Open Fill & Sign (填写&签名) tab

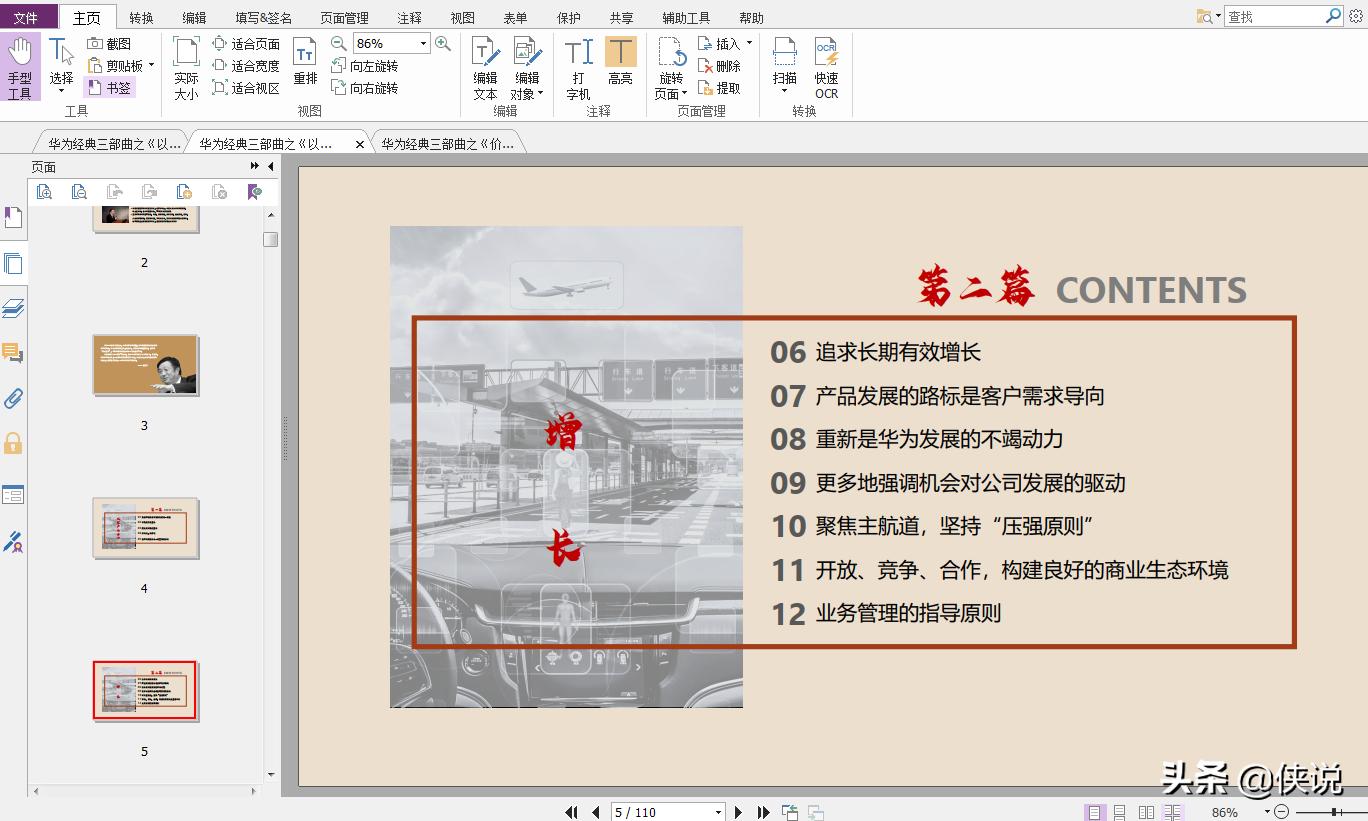pos(264,18)
